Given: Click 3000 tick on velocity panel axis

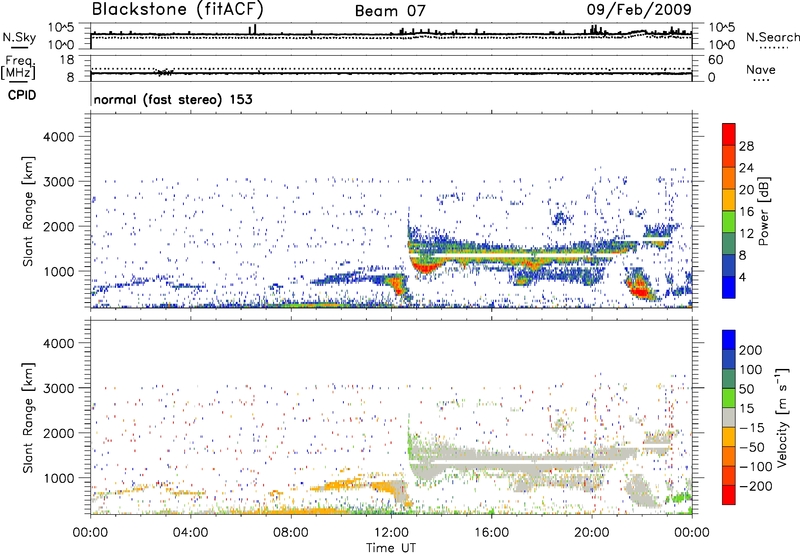Looking at the screenshot, I should [x=59, y=388].
